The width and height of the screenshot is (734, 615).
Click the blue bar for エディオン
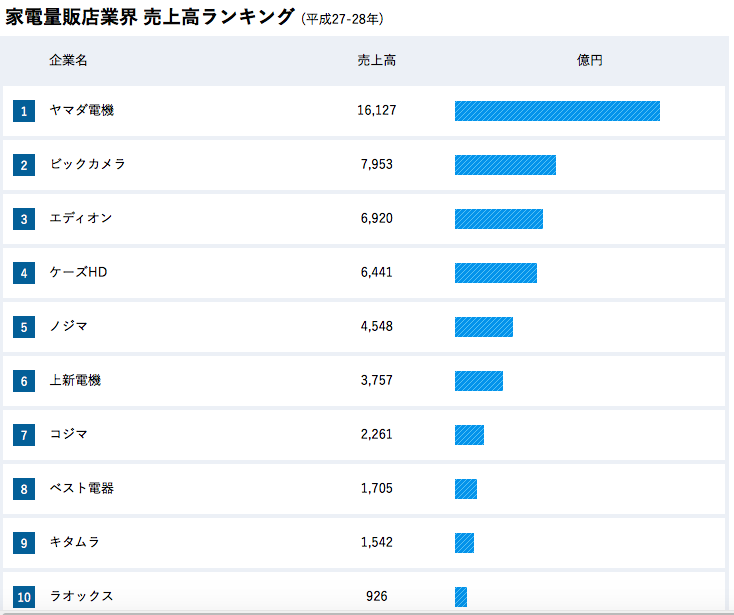[499, 219]
